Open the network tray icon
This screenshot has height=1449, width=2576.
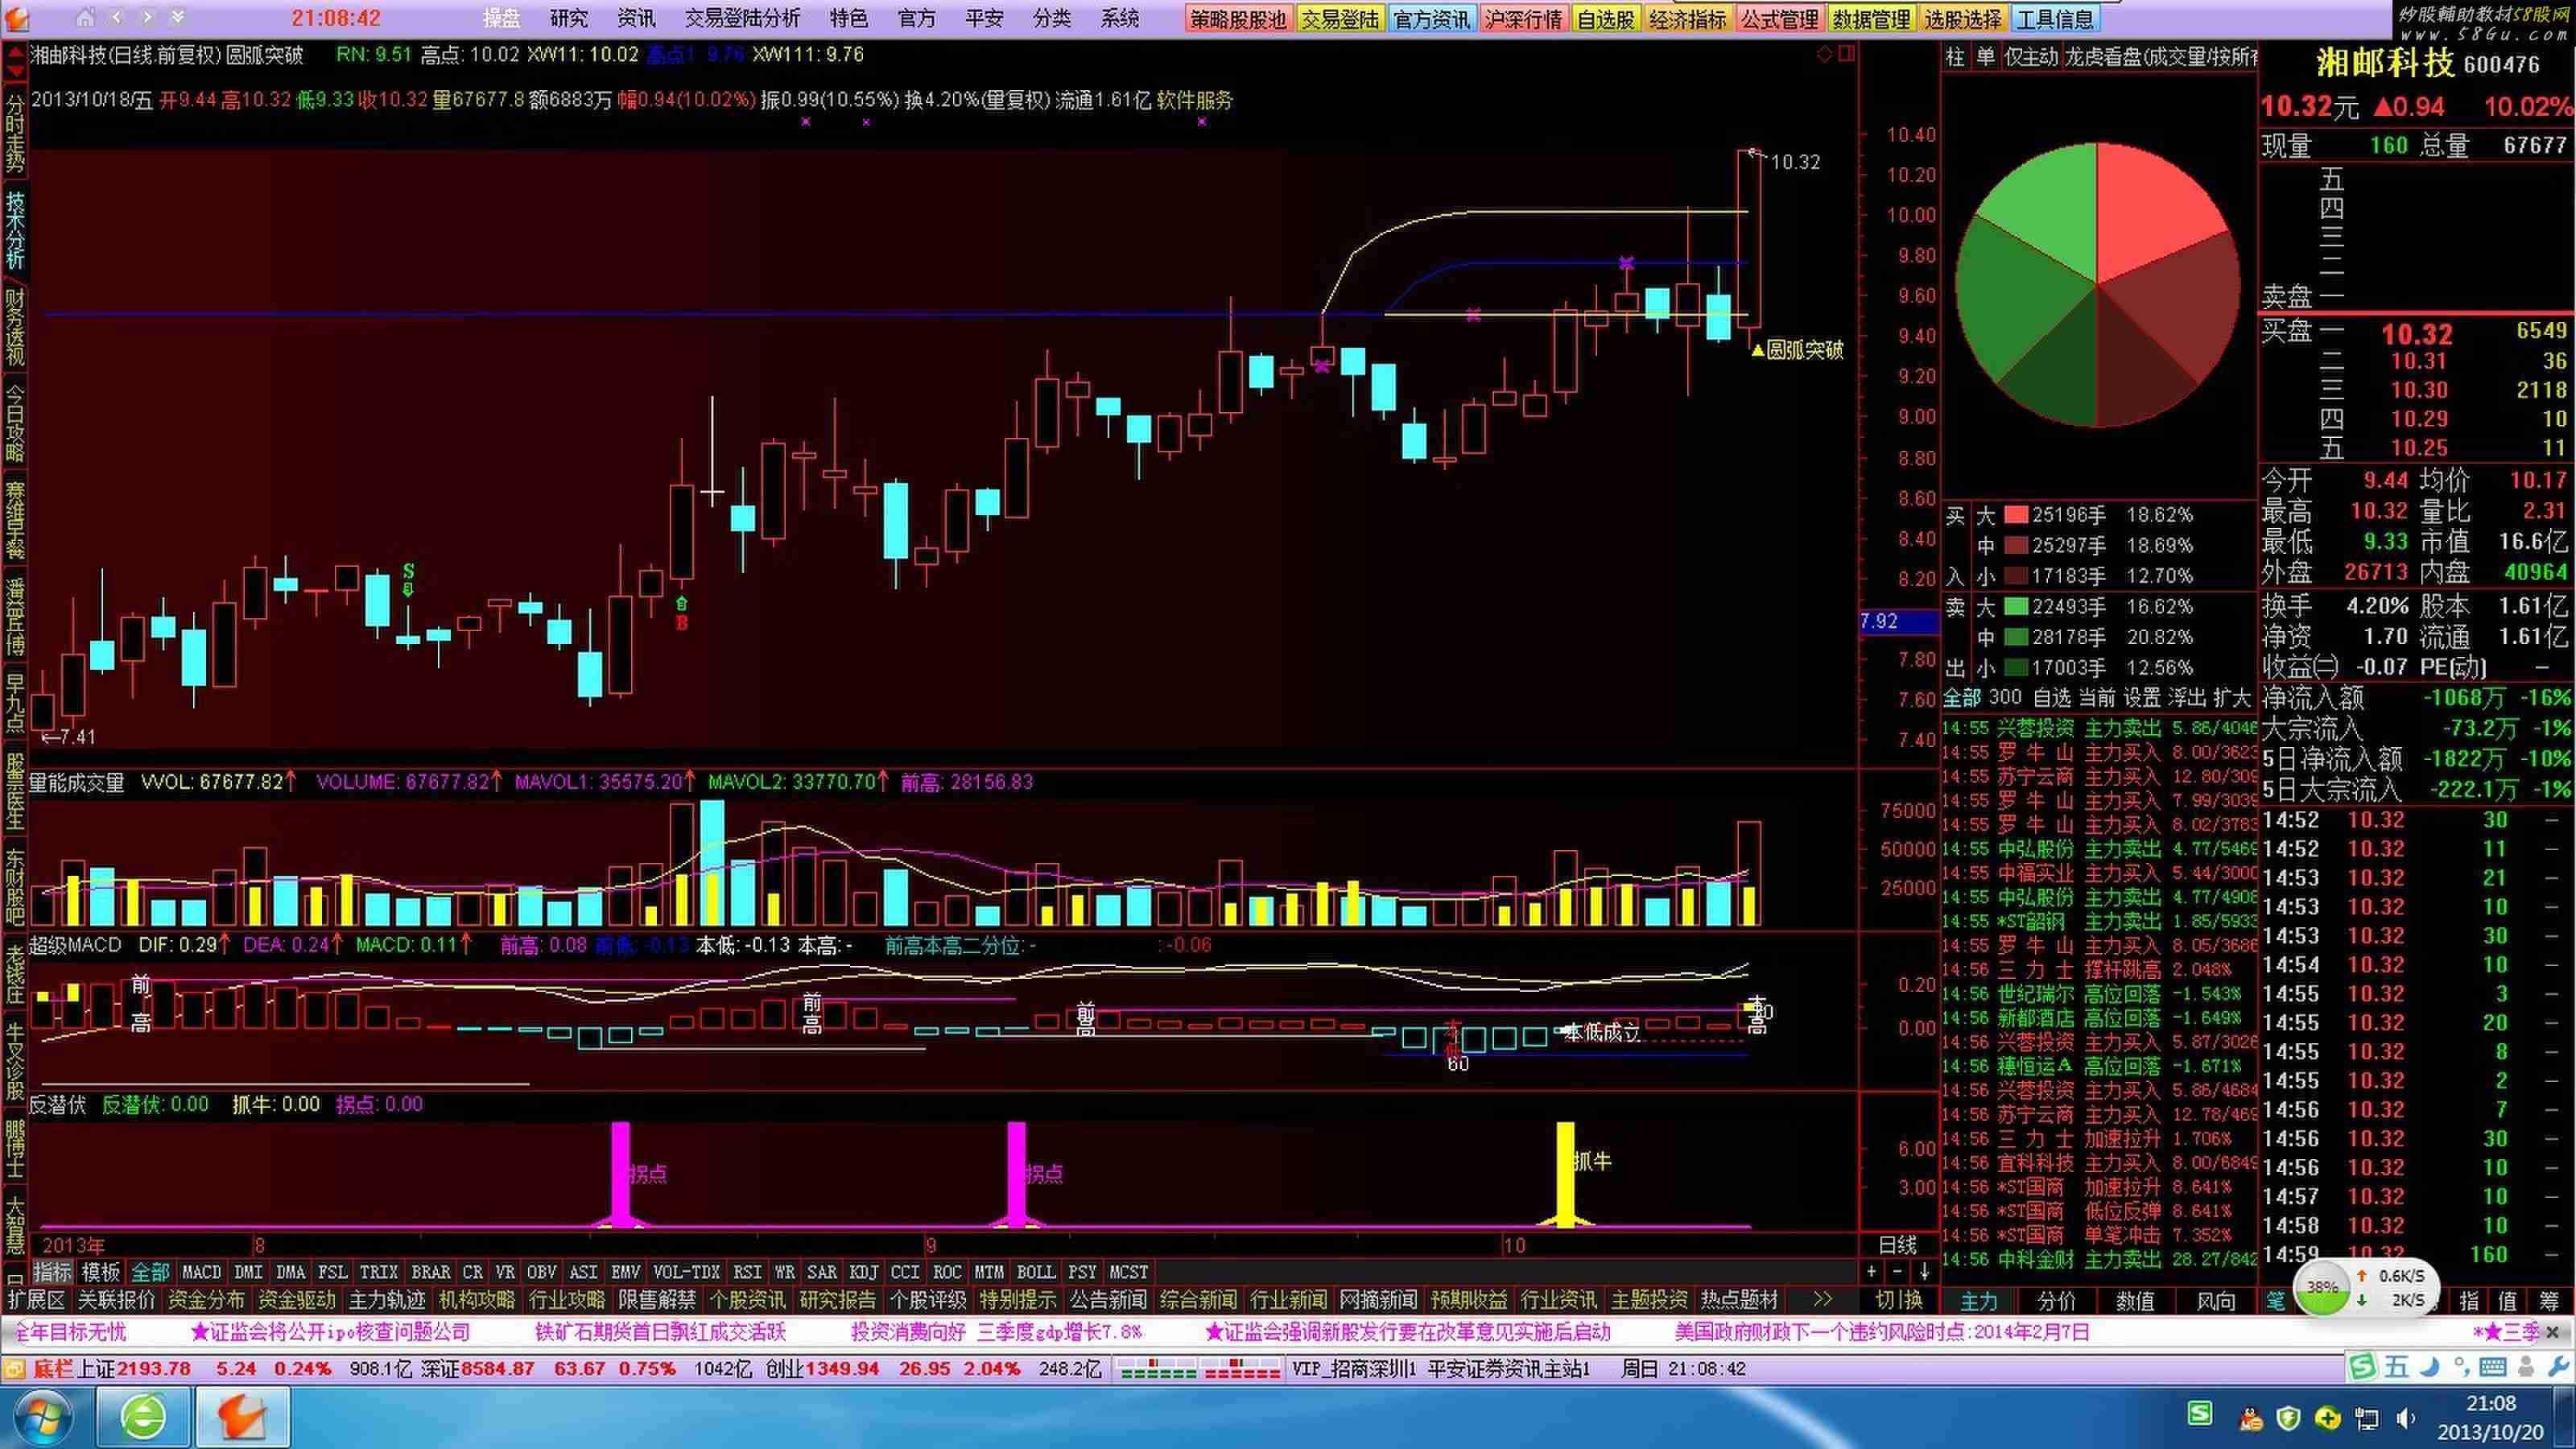point(2367,1418)
